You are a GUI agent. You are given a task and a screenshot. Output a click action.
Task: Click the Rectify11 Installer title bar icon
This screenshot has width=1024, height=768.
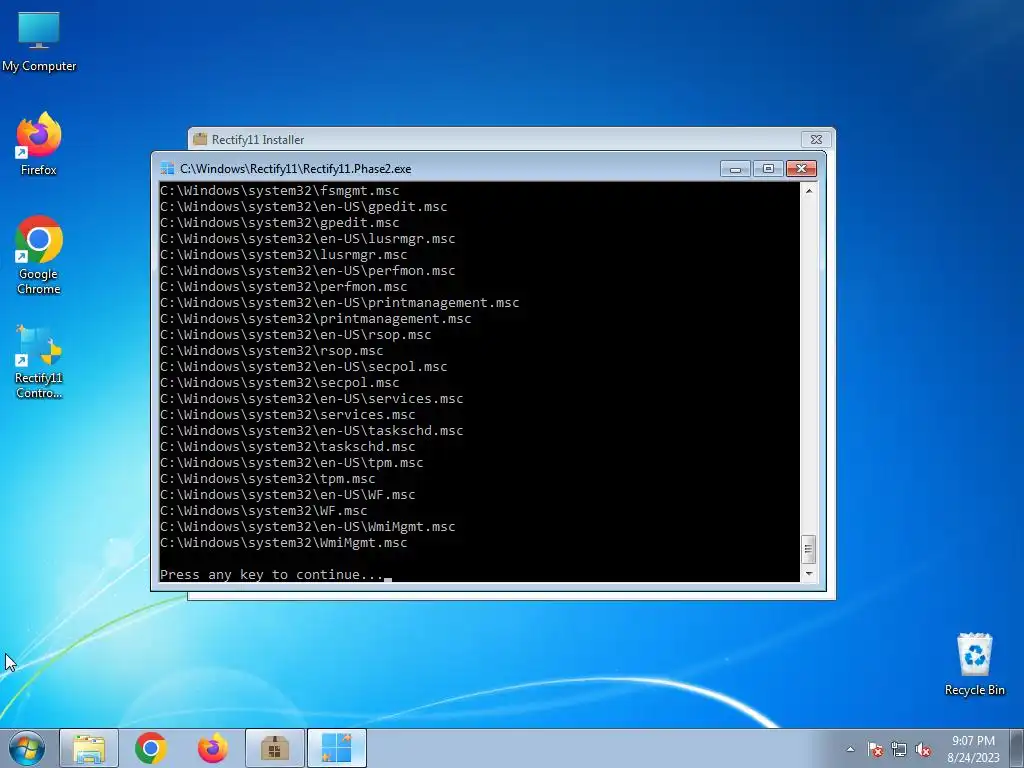pos(200,139)
